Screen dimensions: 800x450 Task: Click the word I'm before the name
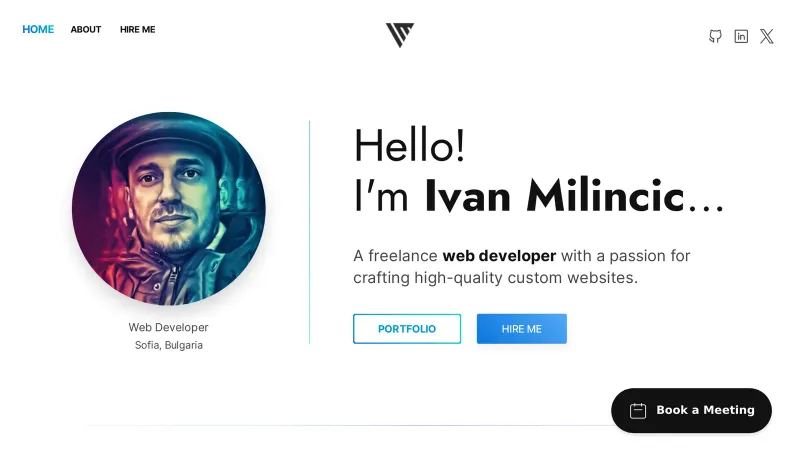381,196
